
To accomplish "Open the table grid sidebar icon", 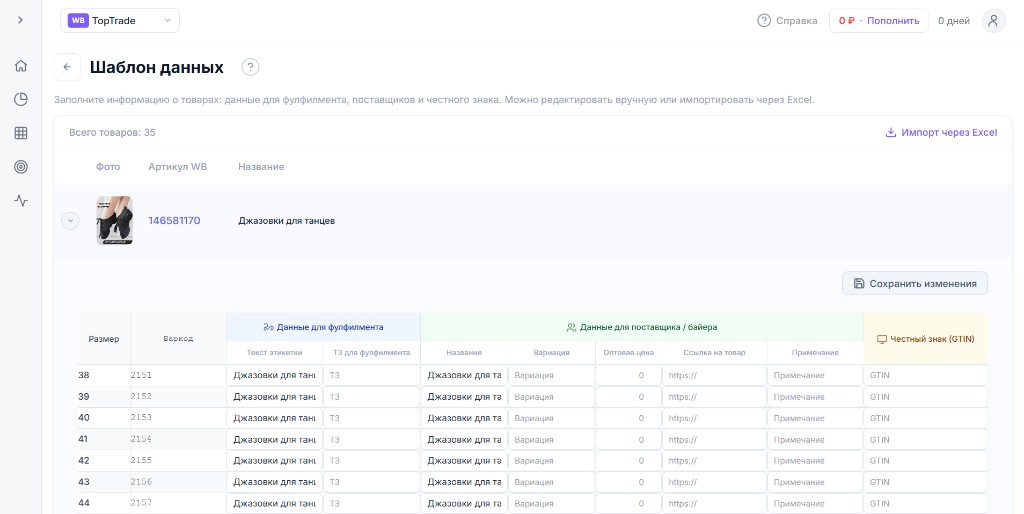I will coord(21,133).
